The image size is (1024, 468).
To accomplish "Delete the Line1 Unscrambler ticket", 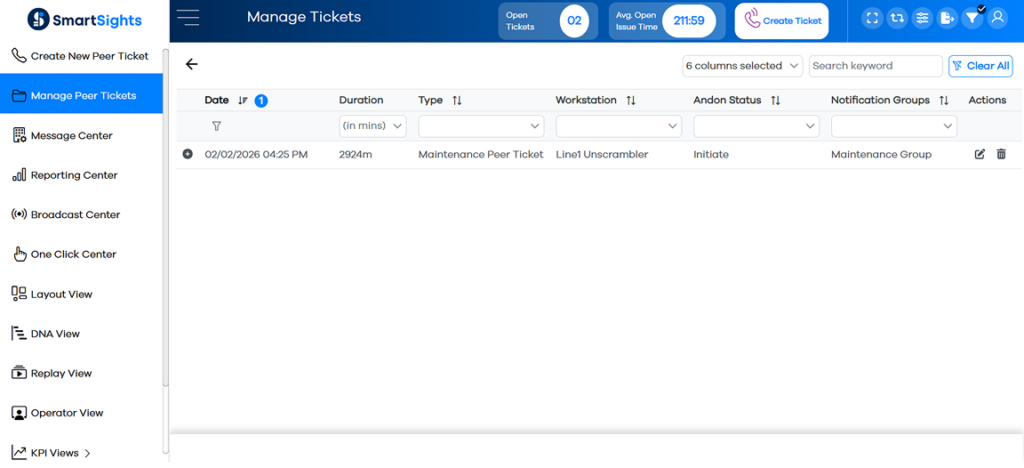I will pos(1001,154).
